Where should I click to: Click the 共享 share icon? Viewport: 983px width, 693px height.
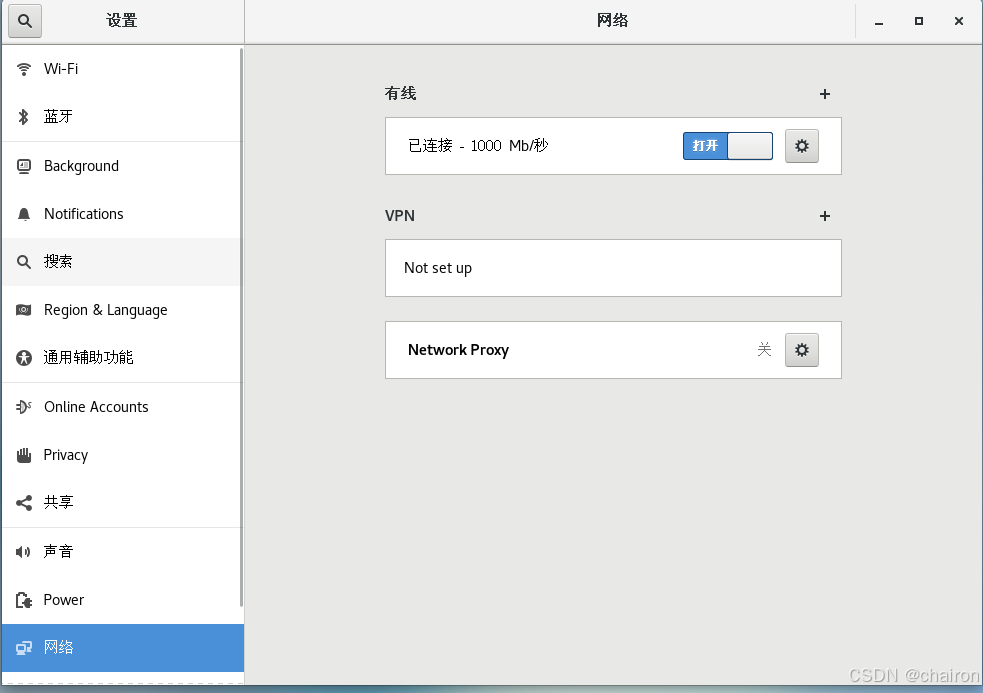click(24, 503)
